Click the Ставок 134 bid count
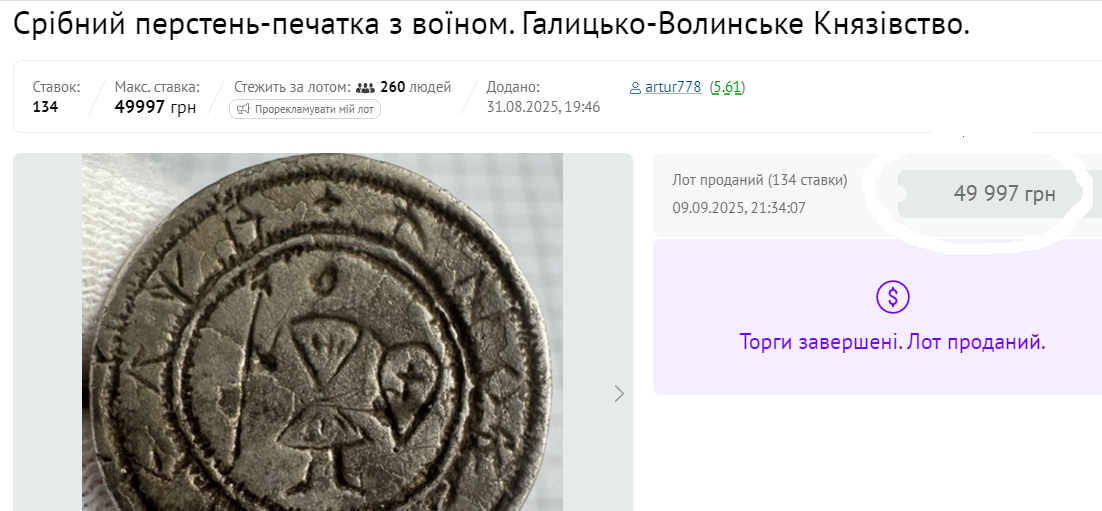1102x511 pixels. coord(45,107)
